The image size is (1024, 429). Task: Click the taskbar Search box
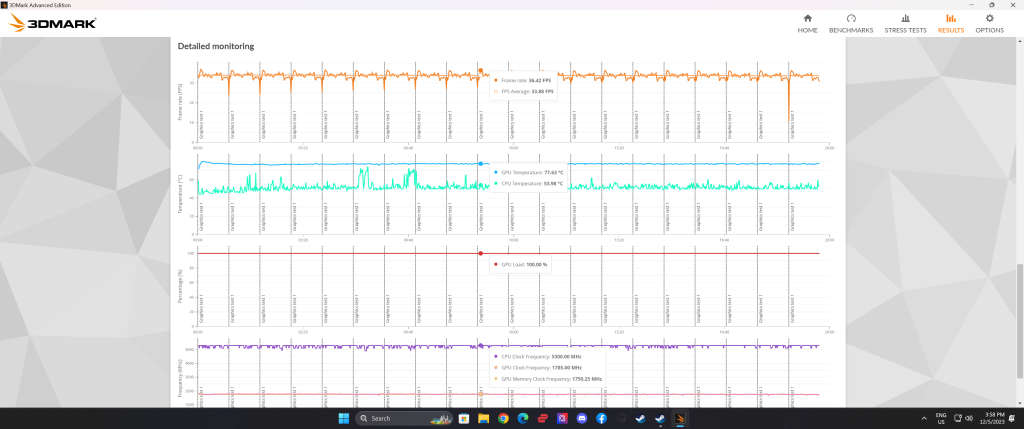(x=405, y=418)
